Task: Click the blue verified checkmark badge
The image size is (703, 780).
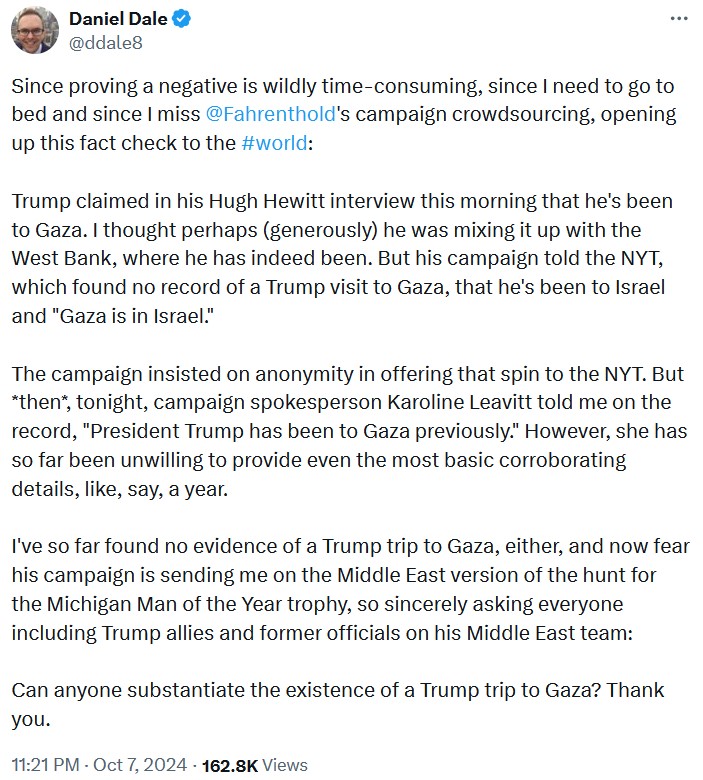Action: click(x=182, y=19)
